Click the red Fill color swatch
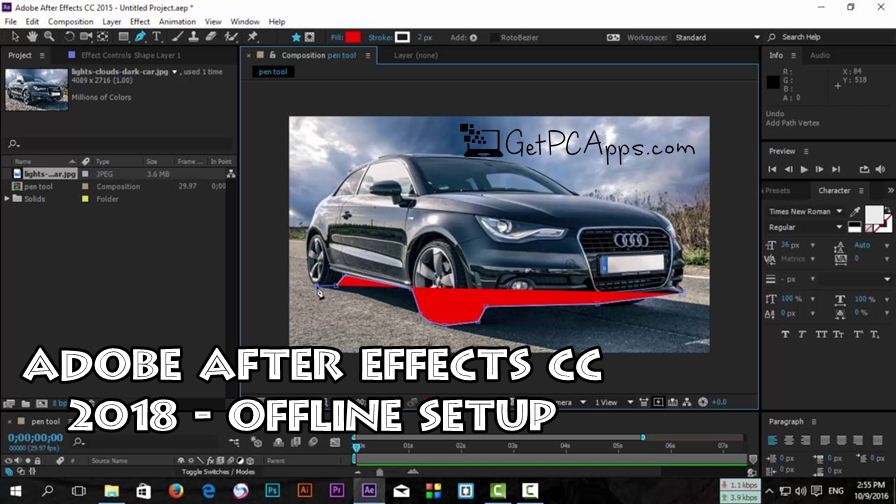The height and width of the screenshot is (504, 896). [353, 37]
